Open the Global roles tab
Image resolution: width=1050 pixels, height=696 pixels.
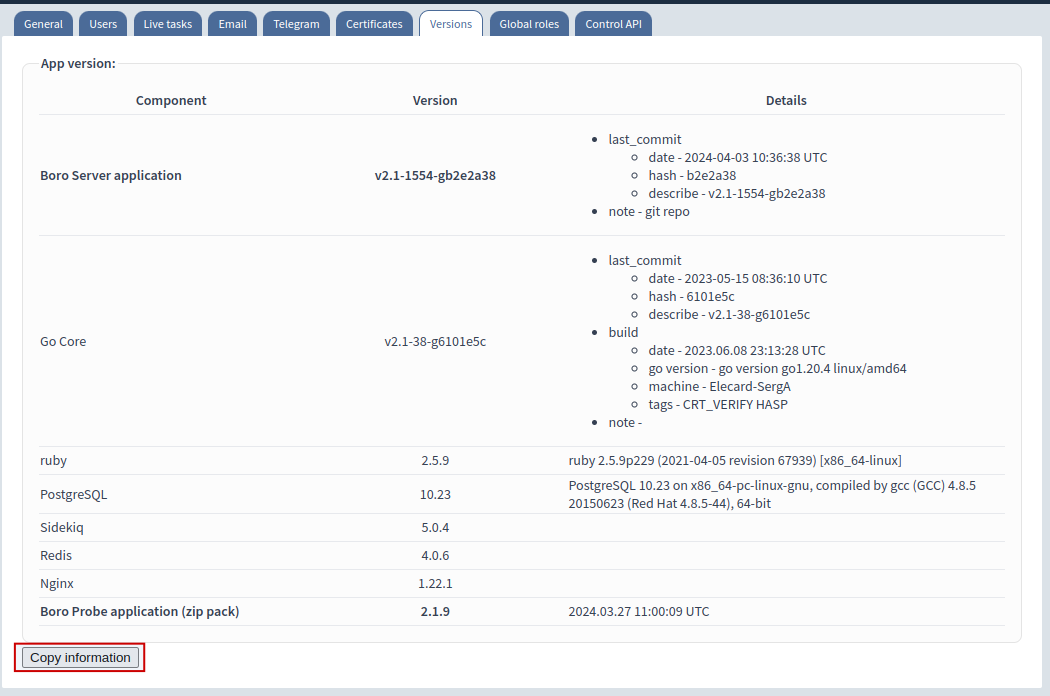529,24
